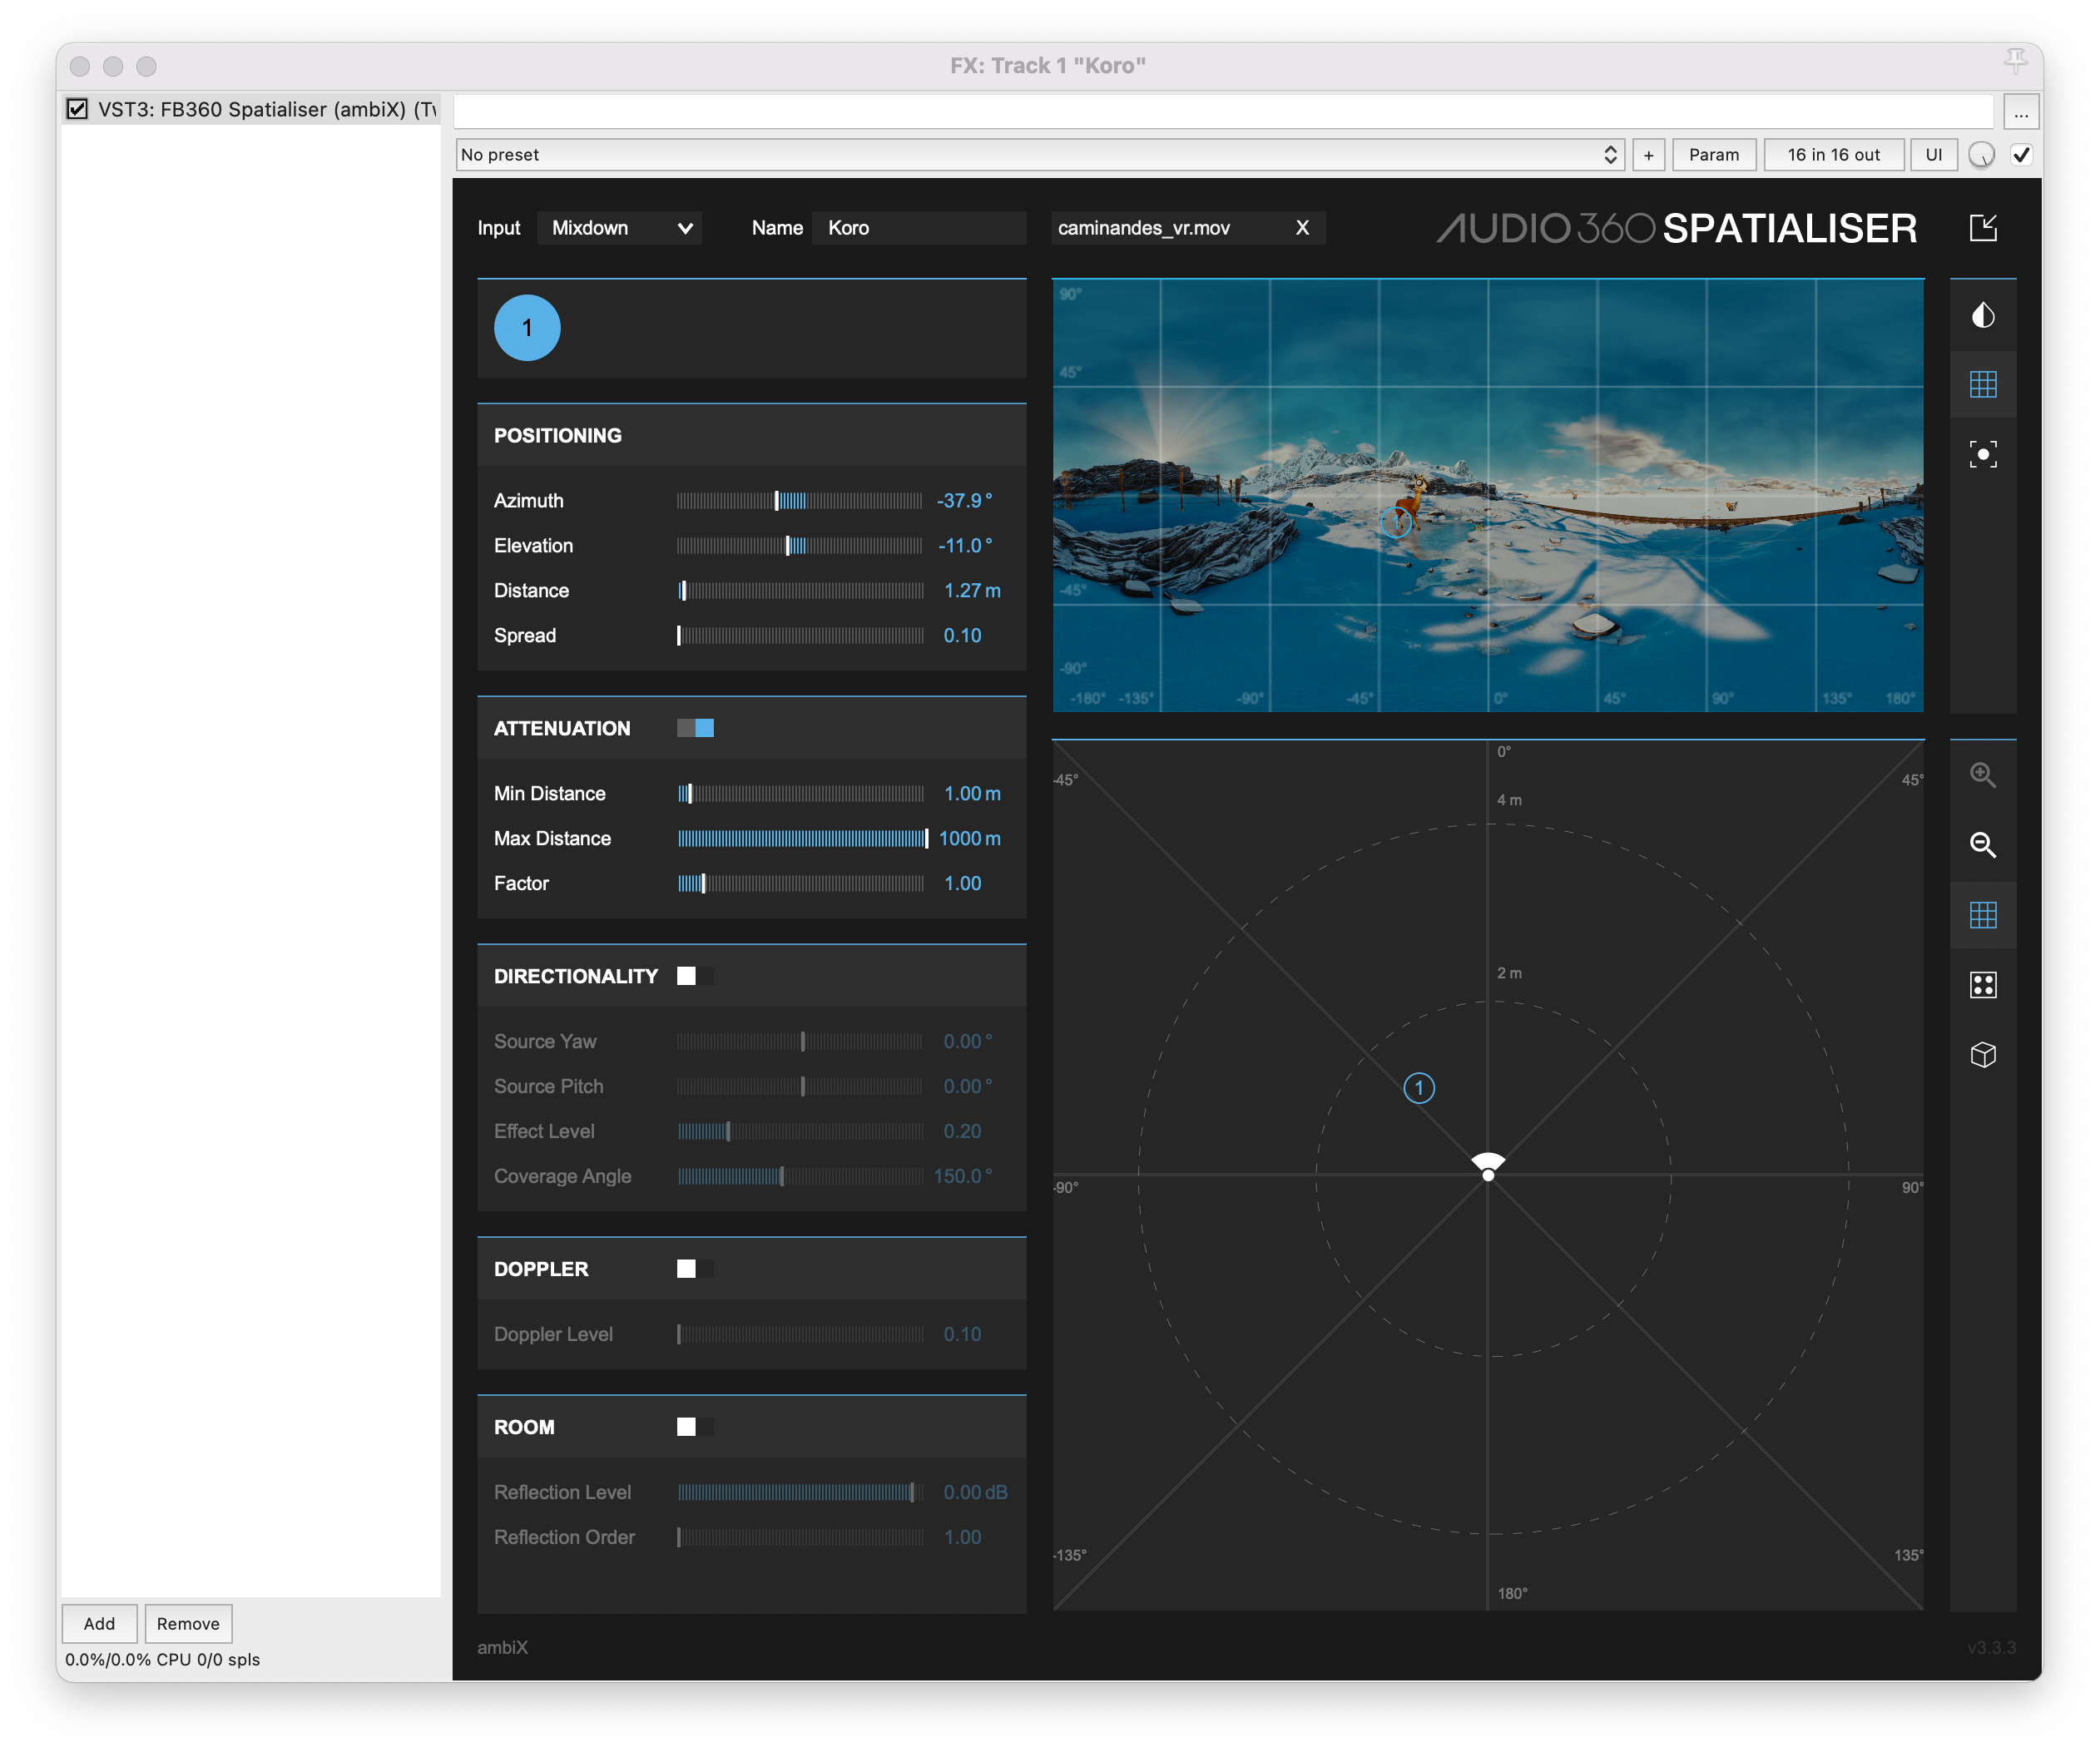Enable the Doppler toggle

695,1269
